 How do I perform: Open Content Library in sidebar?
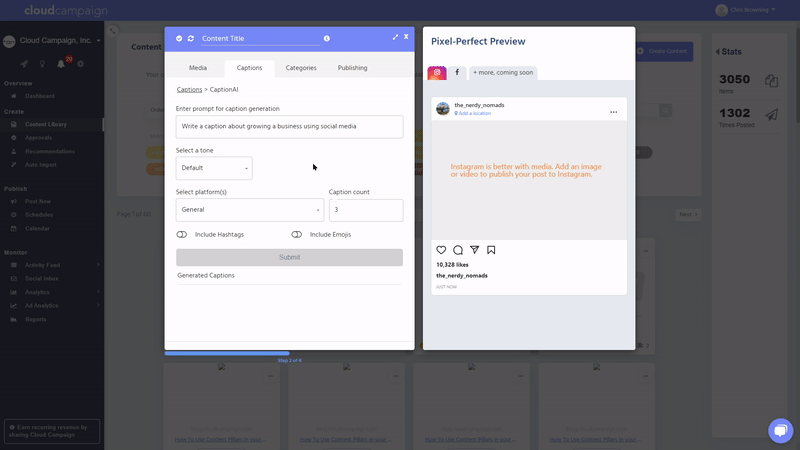[46, 124]
